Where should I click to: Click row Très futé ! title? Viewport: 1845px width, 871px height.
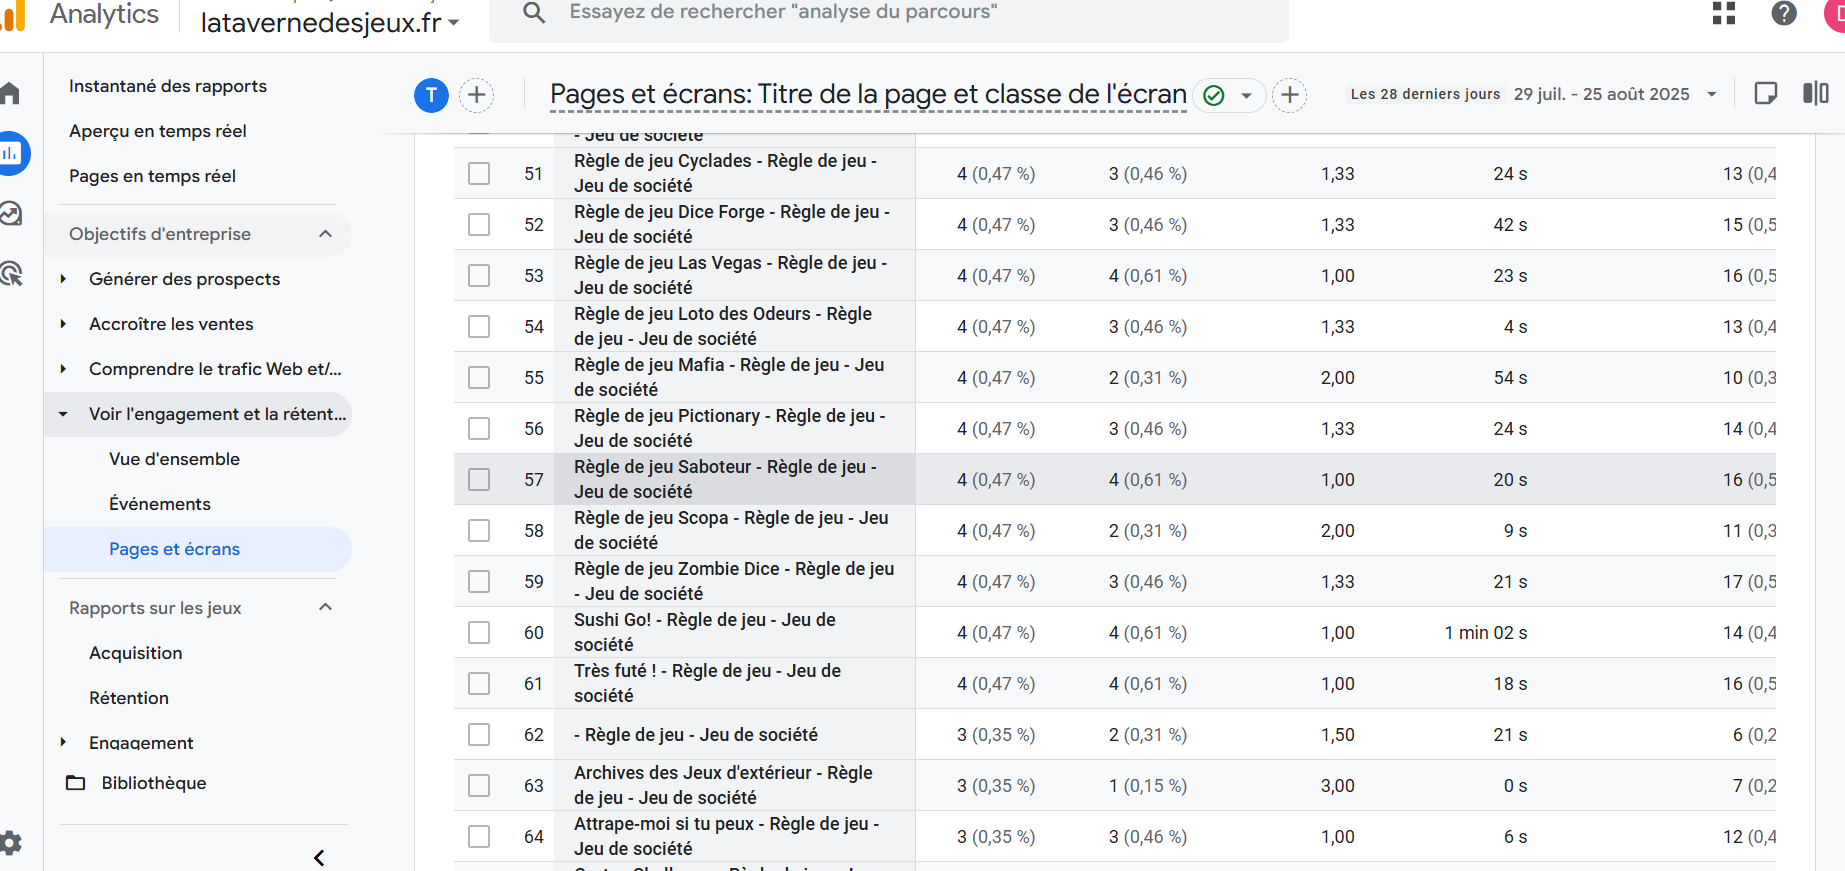click(x=707, y=683)
